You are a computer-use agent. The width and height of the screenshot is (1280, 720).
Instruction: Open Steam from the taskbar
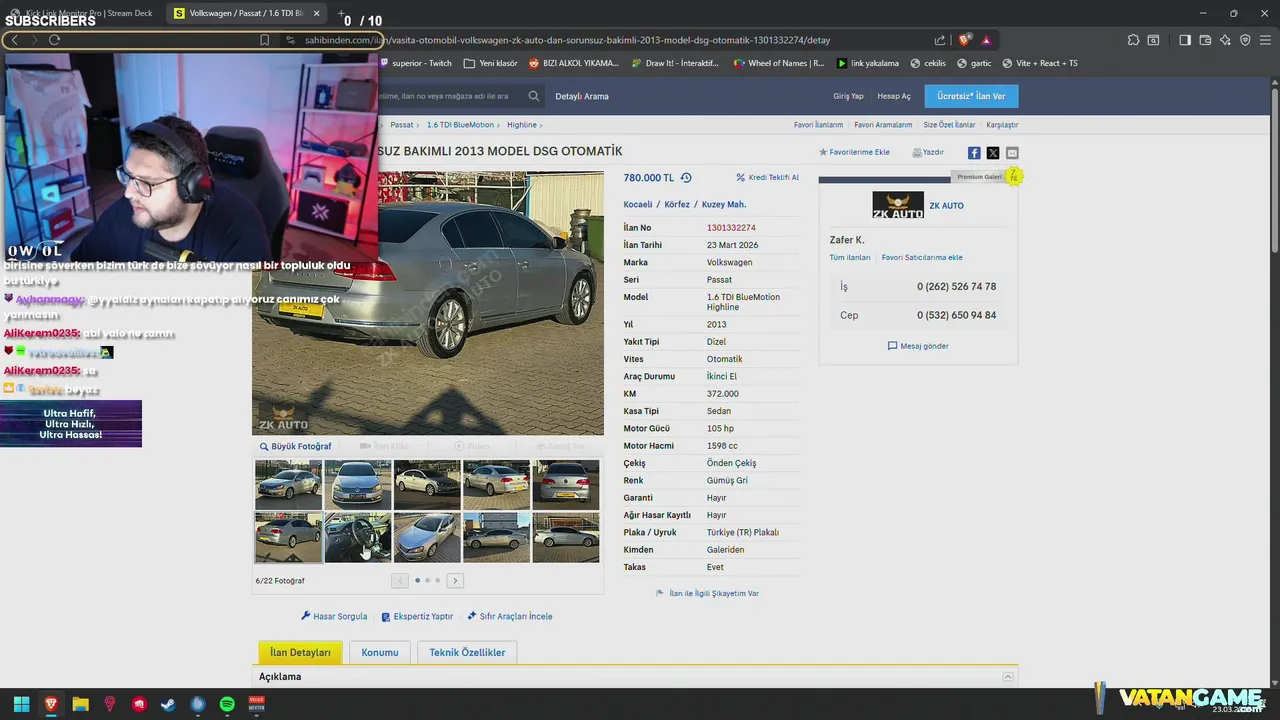[168, 704]
